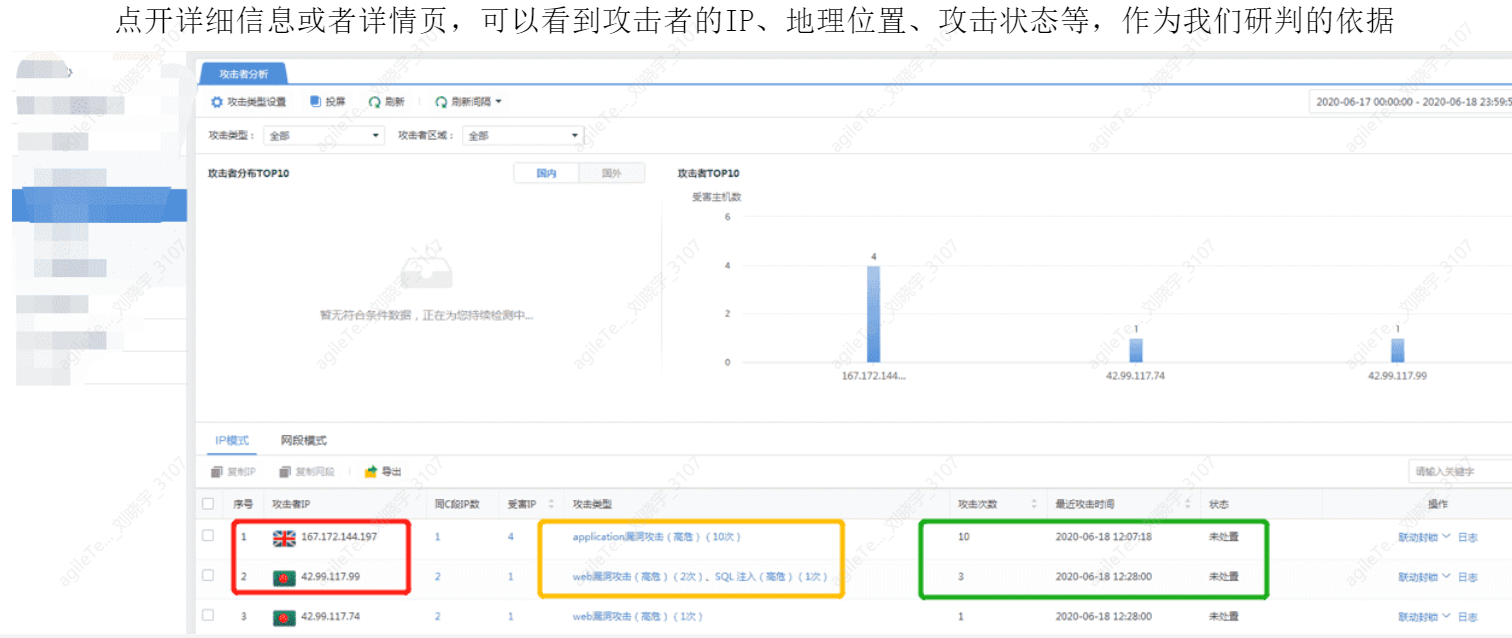
Task: Click the 刷新 refresh button
Action: (387, 102)
